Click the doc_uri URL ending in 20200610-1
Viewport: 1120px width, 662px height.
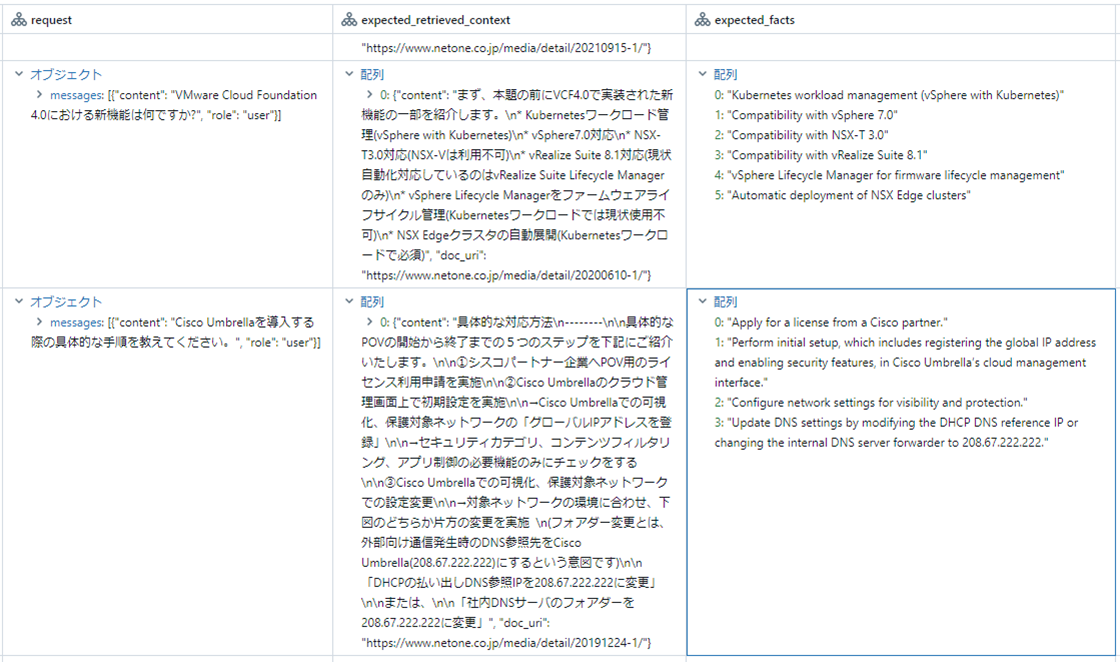(x=506, y=275)
